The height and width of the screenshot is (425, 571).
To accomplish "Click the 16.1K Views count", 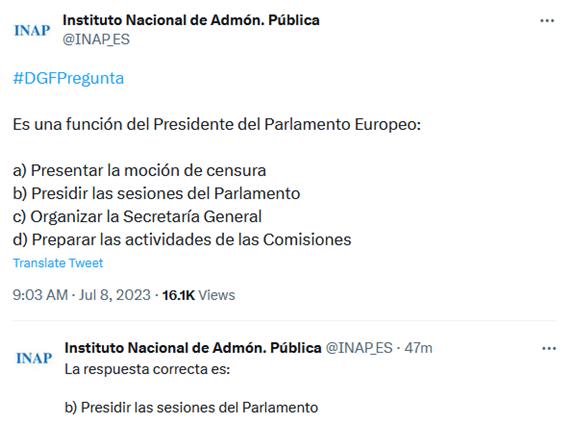I will point(198,295).
